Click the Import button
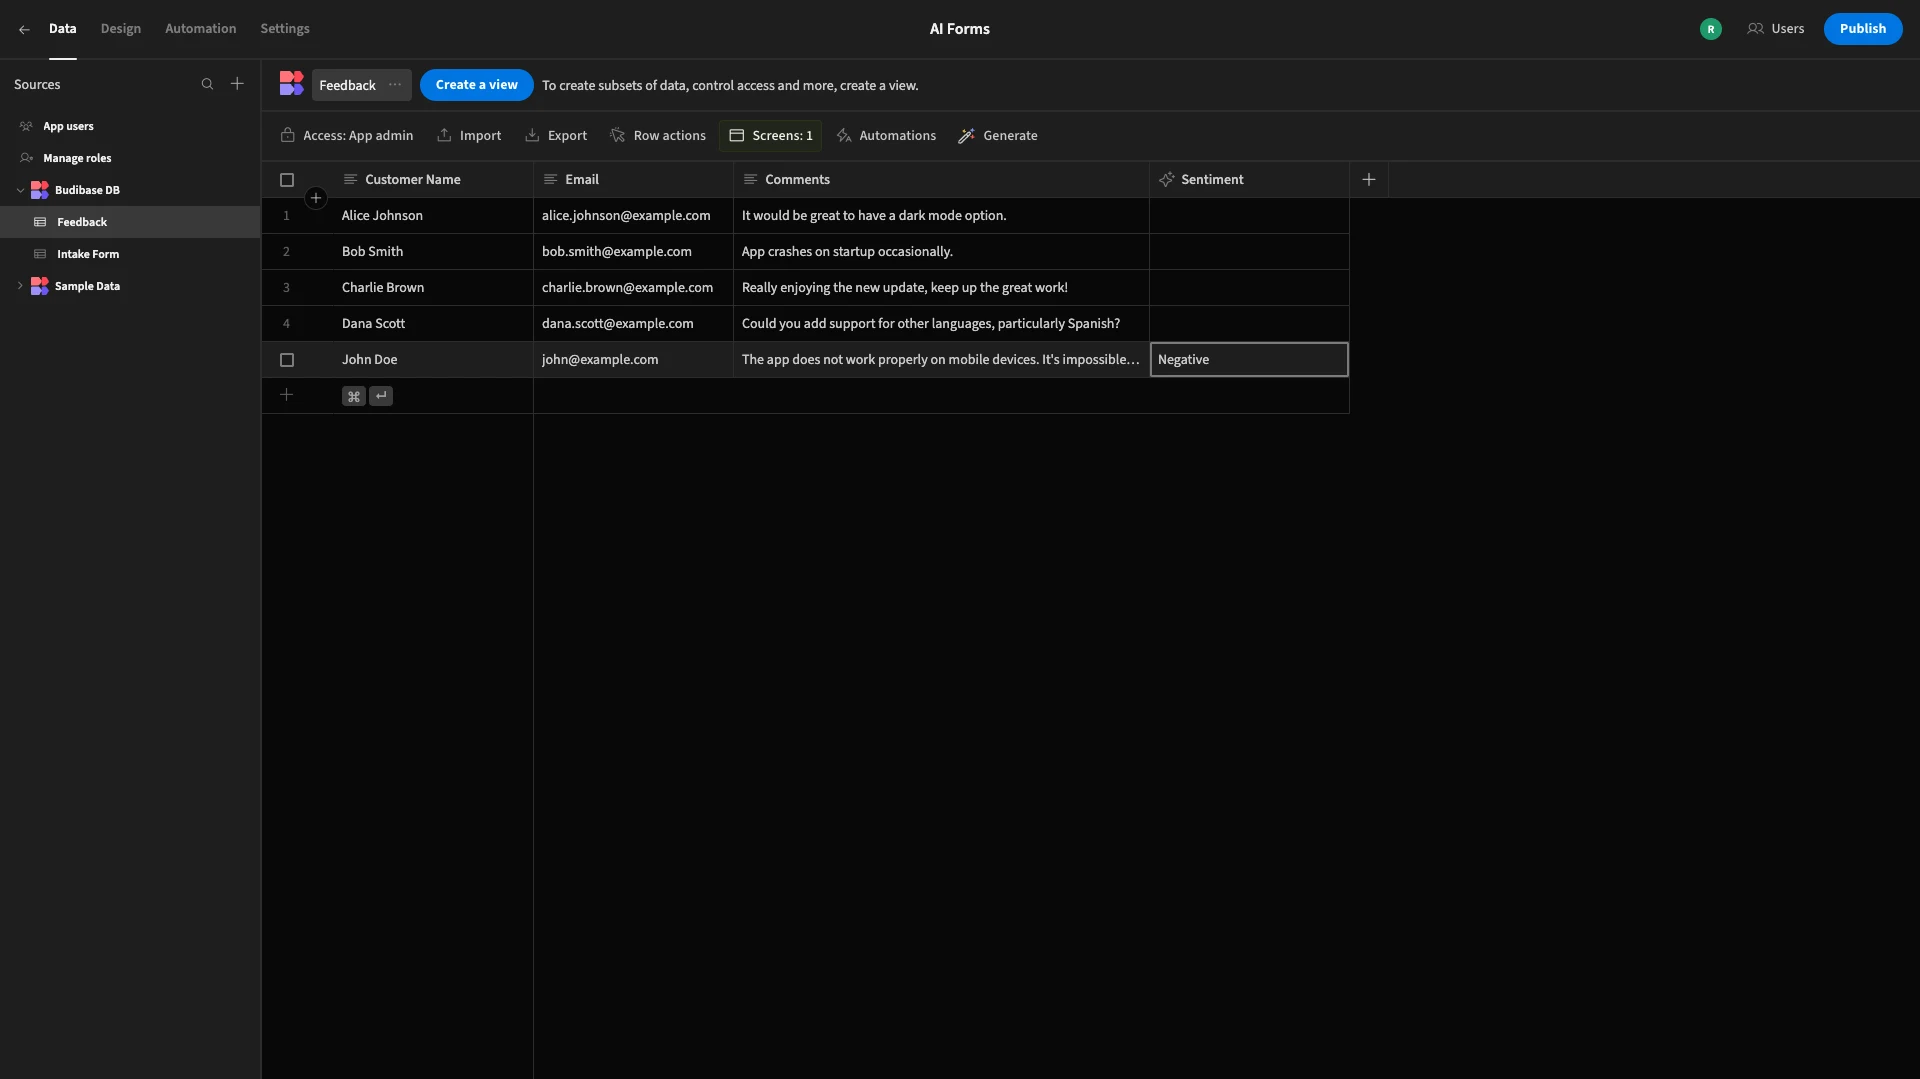Screen dimensions: 1920x1079 pyautogui.click(x=469, y=135)
